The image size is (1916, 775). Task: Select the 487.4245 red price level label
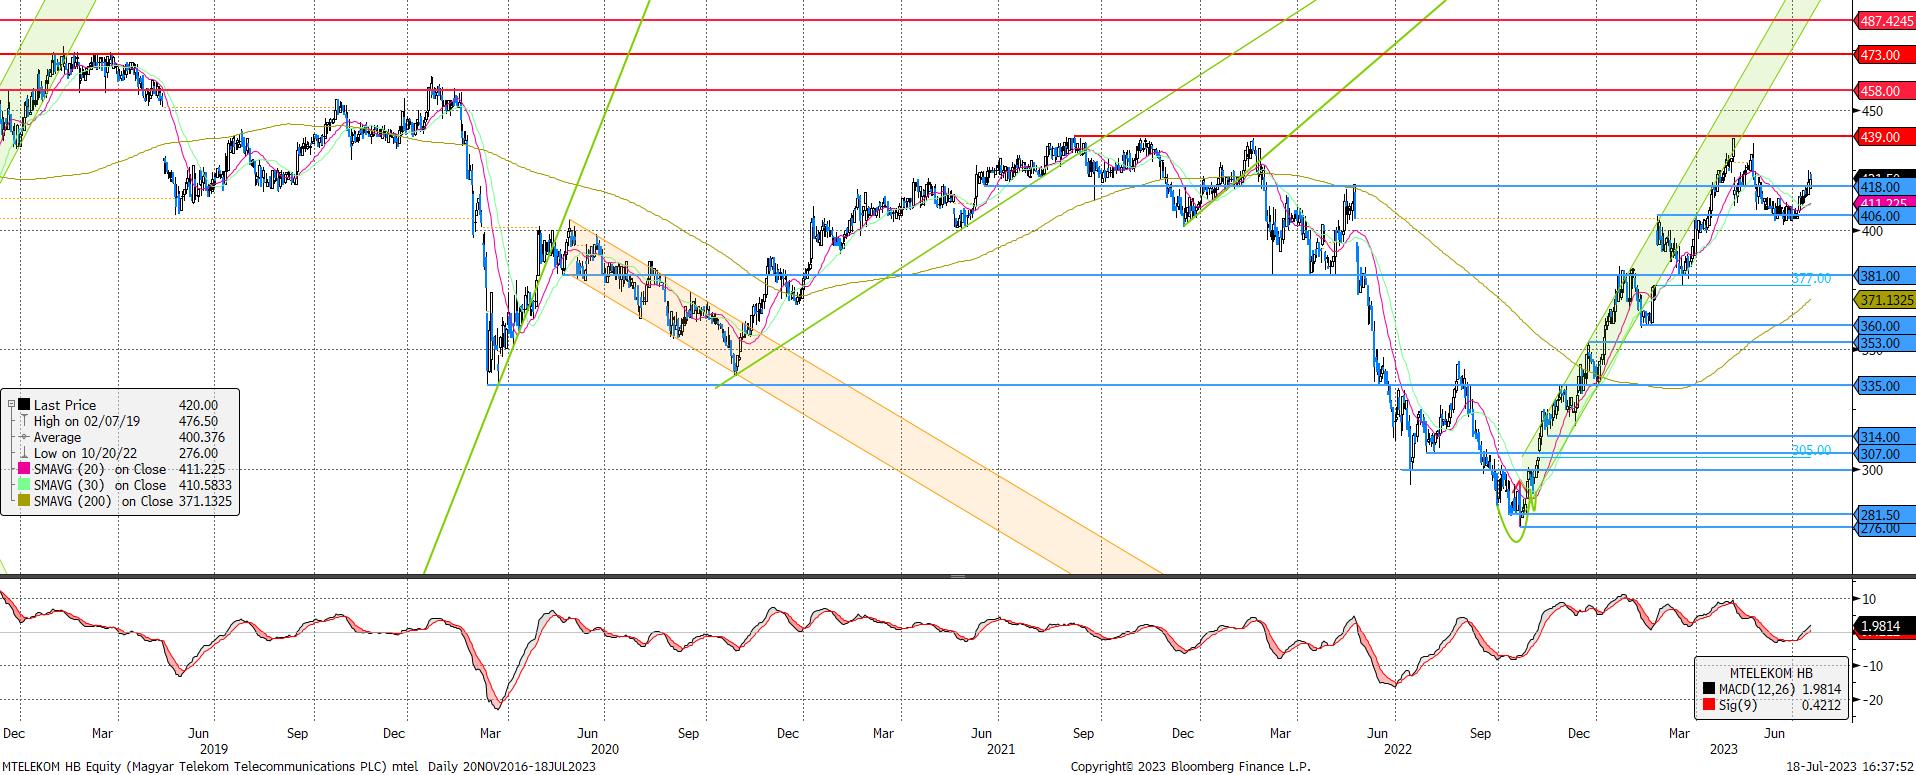pos(1884,20)
